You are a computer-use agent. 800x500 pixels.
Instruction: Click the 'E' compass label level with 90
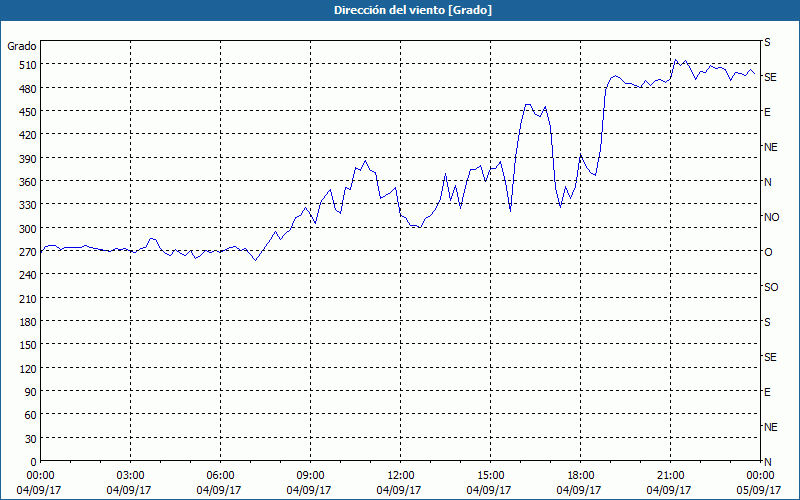pyautogui.click(x=767, y=392)
